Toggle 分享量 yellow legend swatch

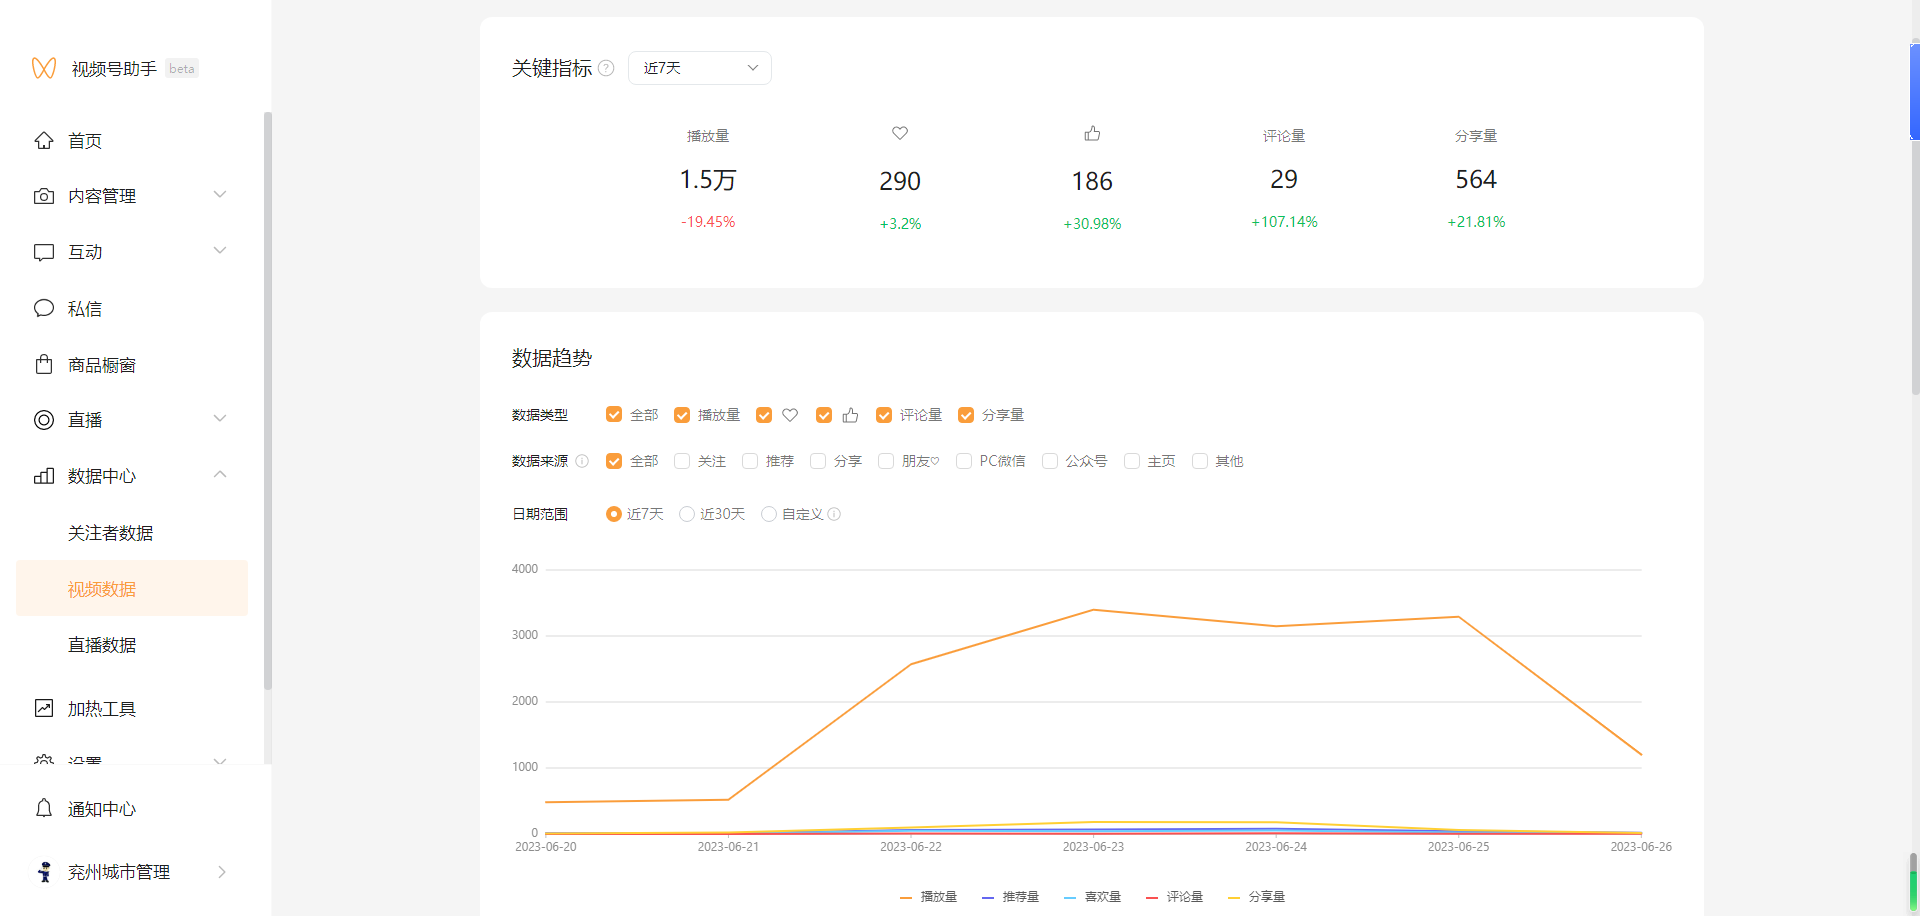tap(1234, 897)
